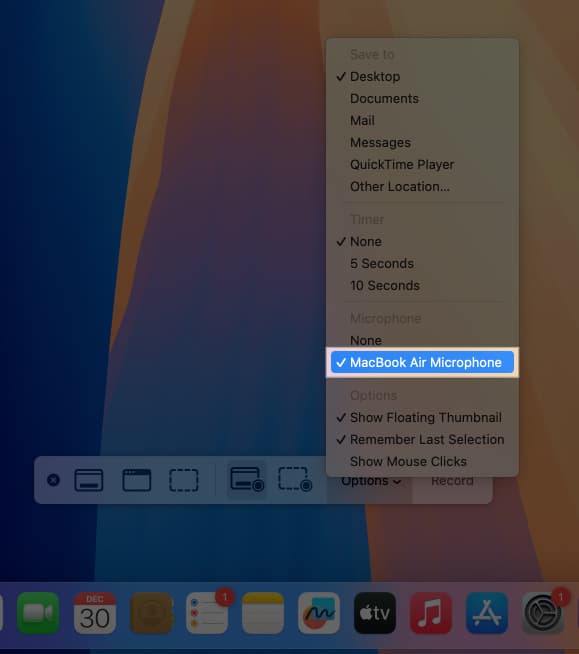Set timer to 5 Seconds

tap(422, 264)
